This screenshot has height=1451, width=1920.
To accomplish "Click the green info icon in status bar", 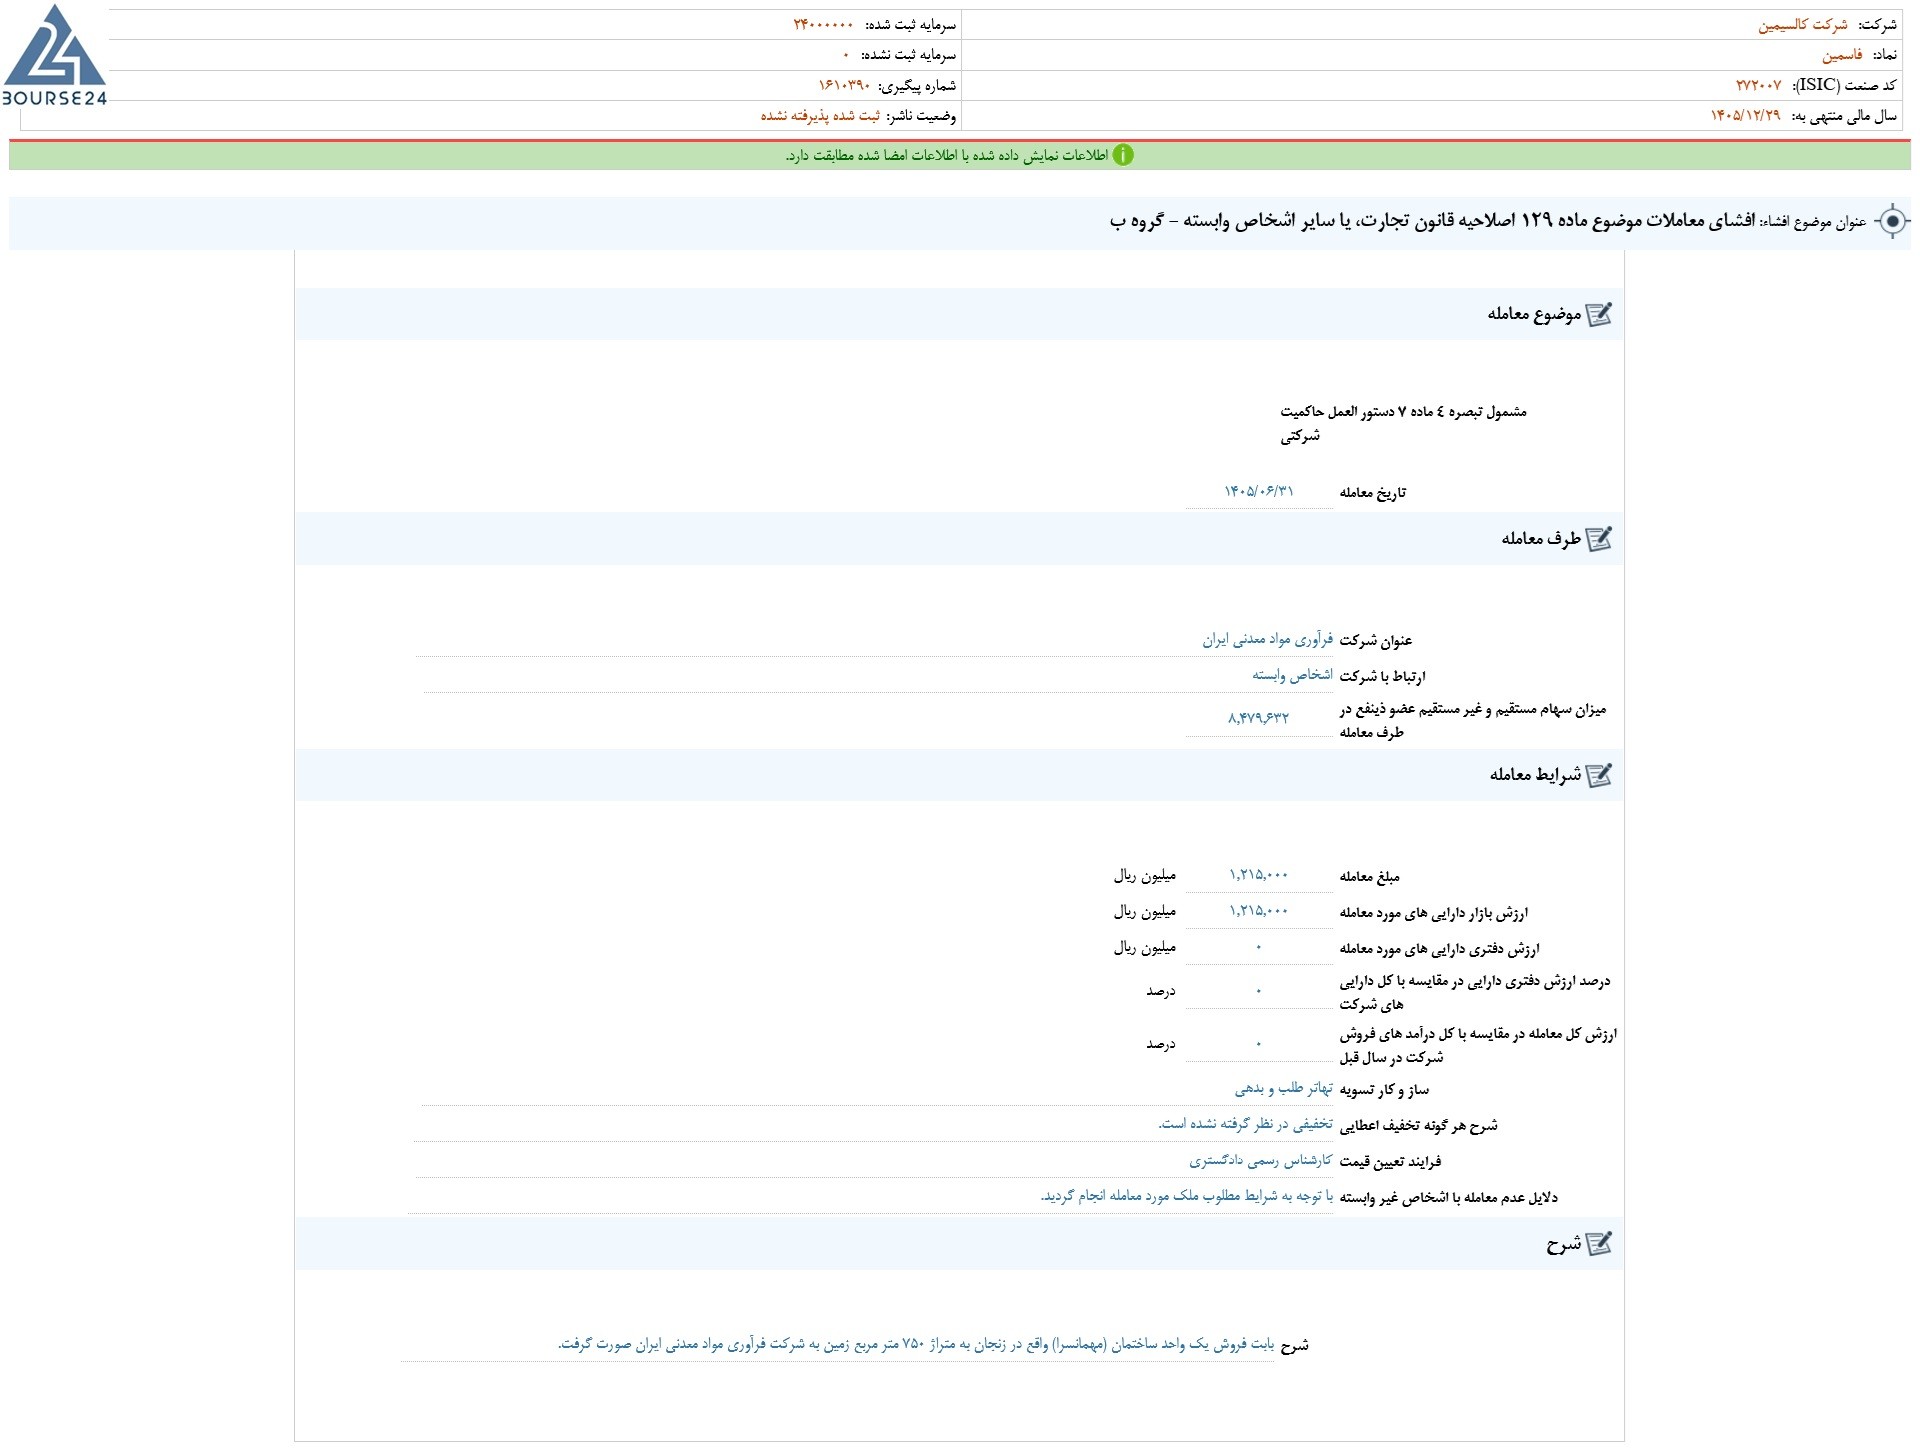I will [x=1123, y=155].
